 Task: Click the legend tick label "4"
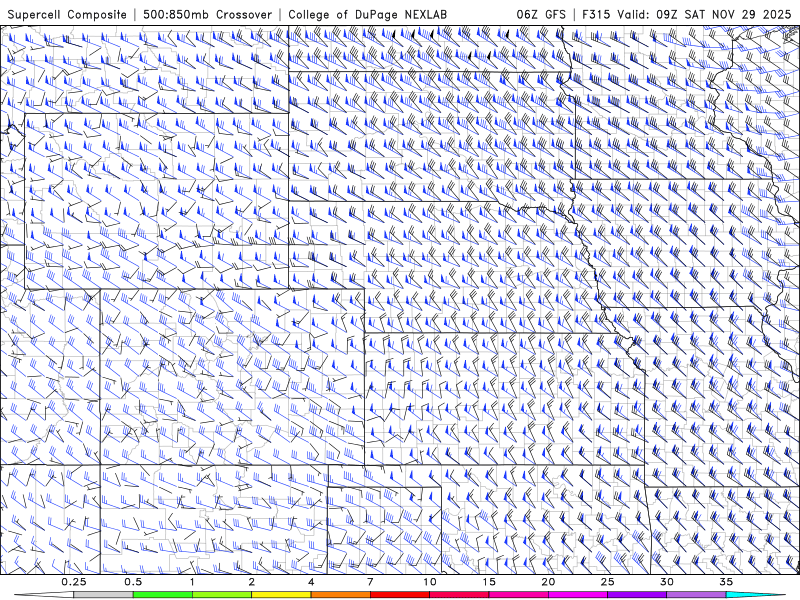coord(311,582)
